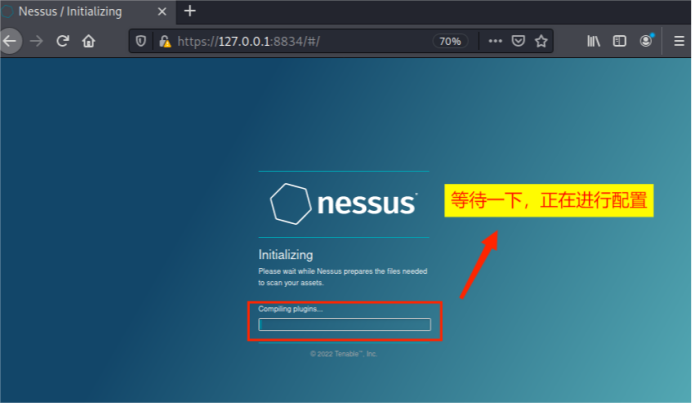Go back to previous page

tap(10, 41)
